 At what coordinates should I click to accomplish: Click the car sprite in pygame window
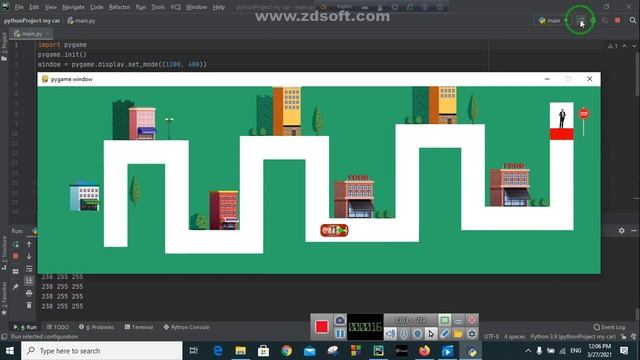(334, 231)
